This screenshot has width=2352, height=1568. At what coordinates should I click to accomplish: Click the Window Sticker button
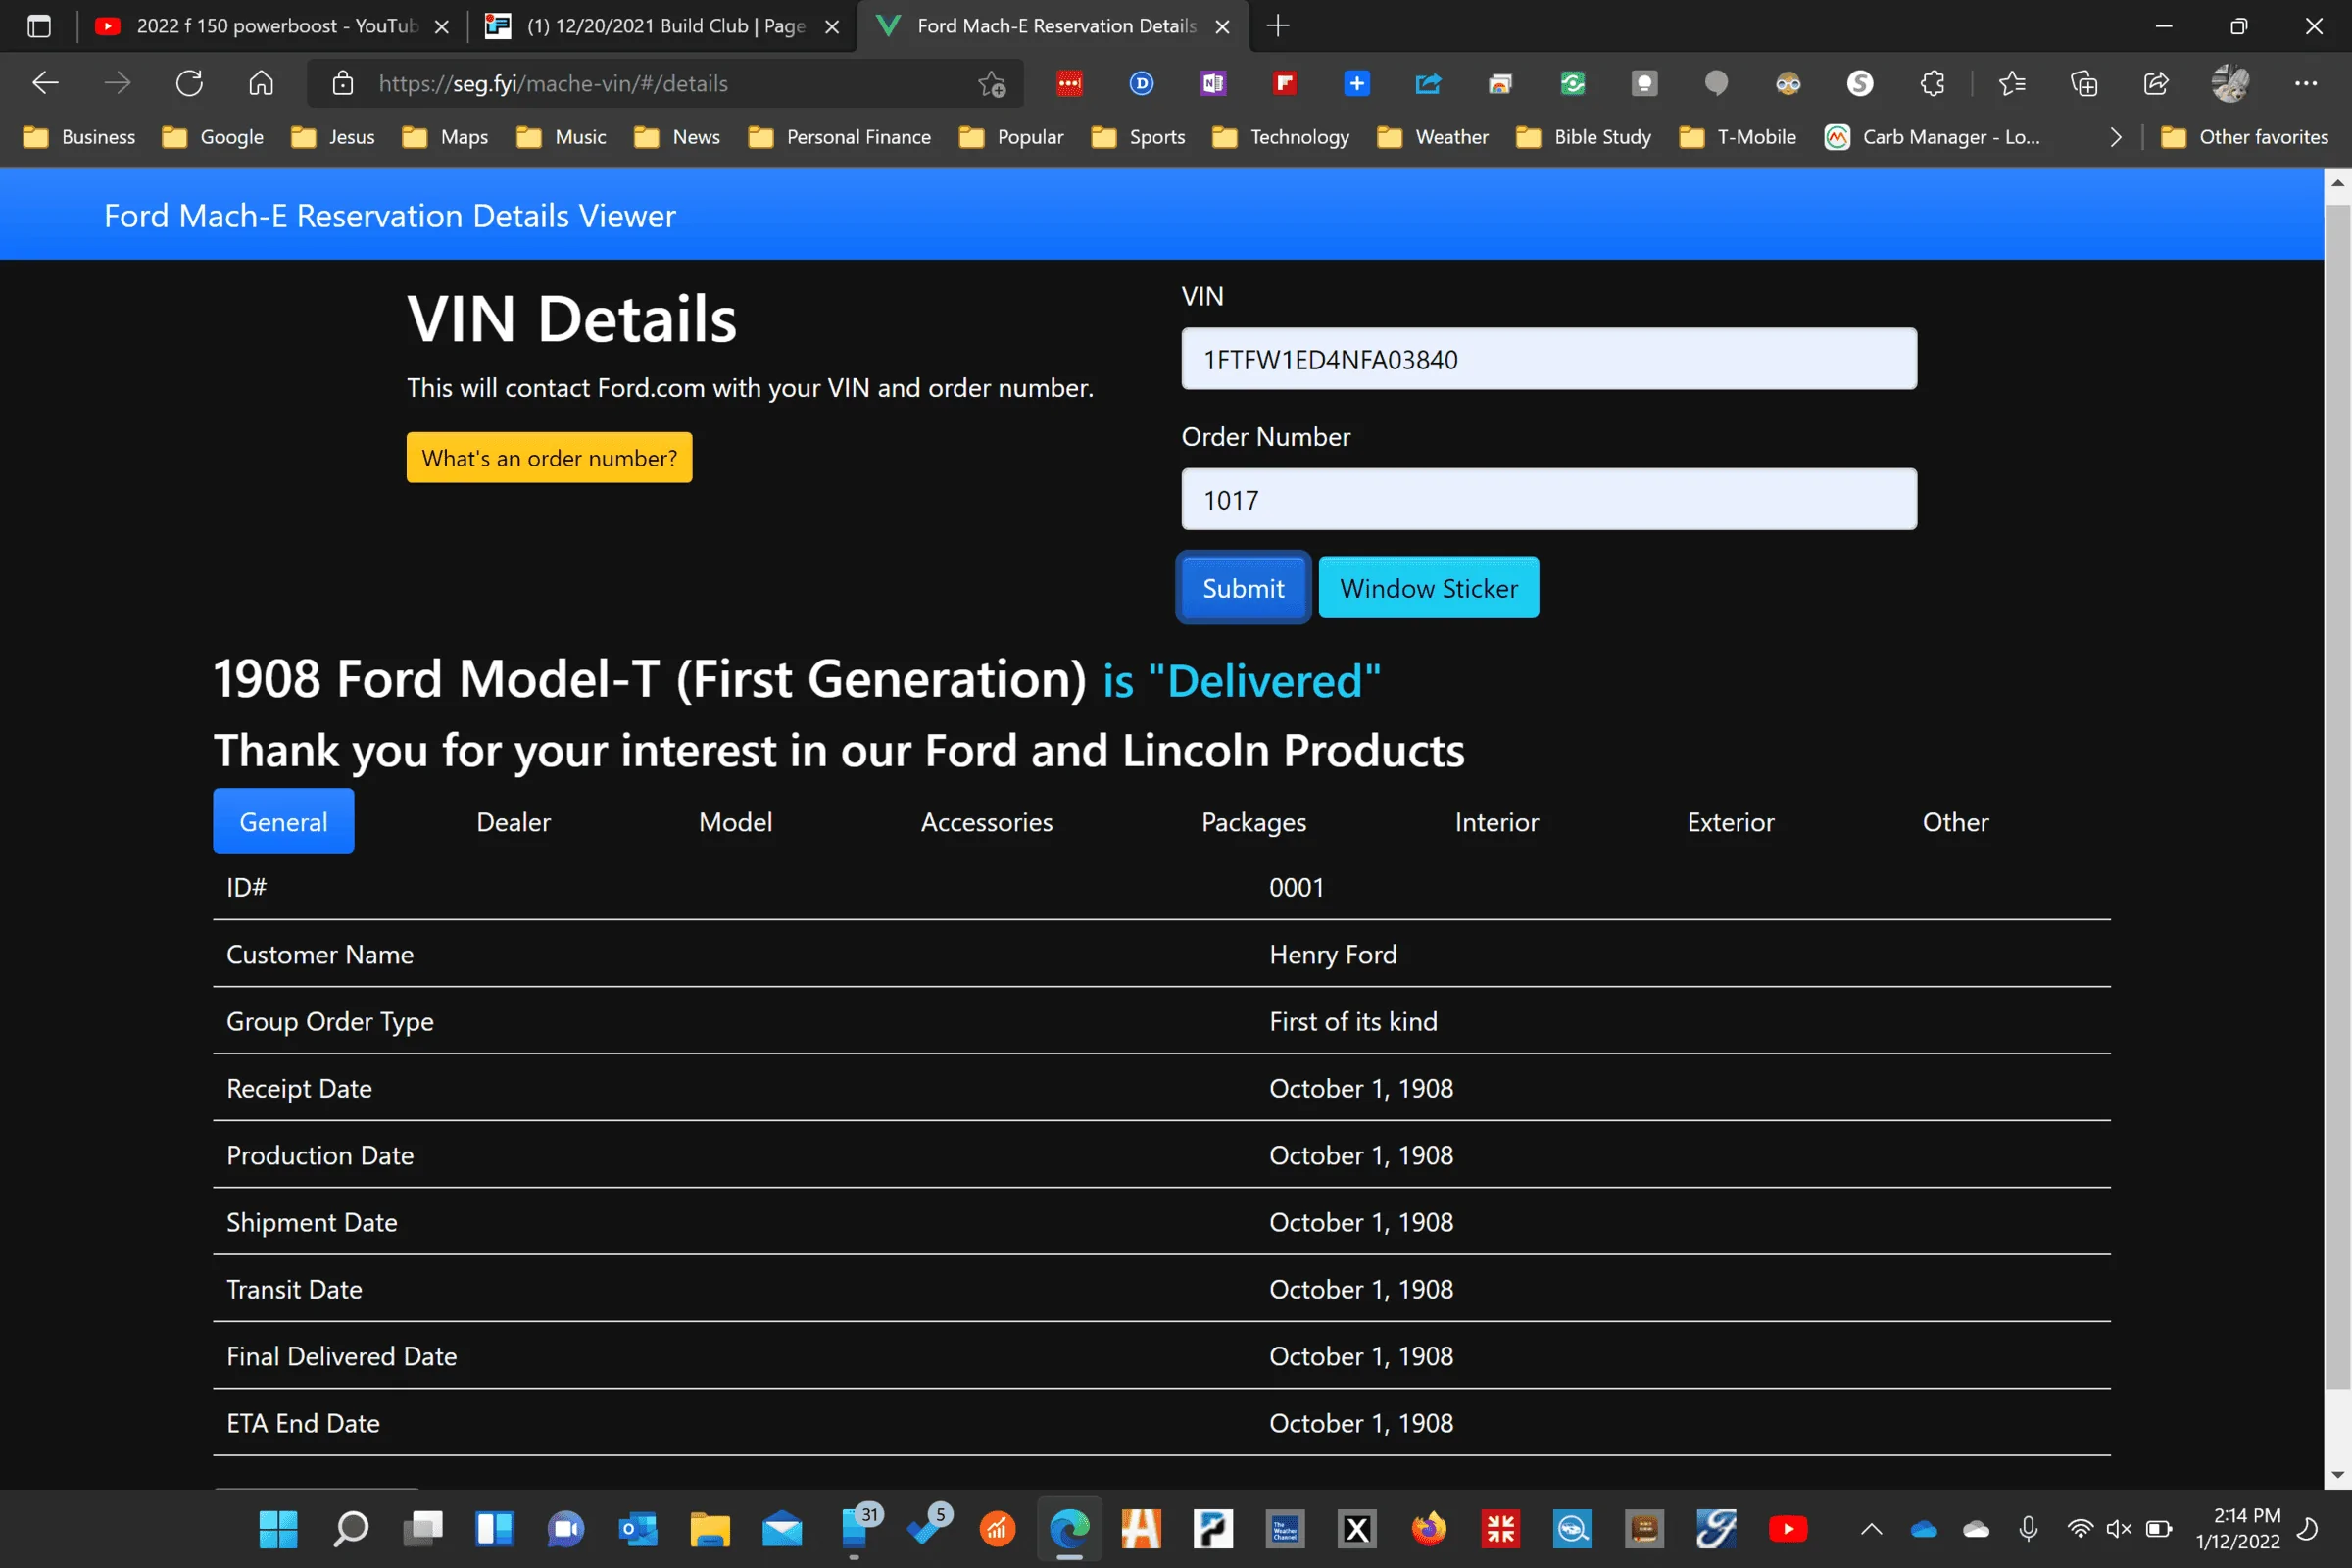point(1428,588)
